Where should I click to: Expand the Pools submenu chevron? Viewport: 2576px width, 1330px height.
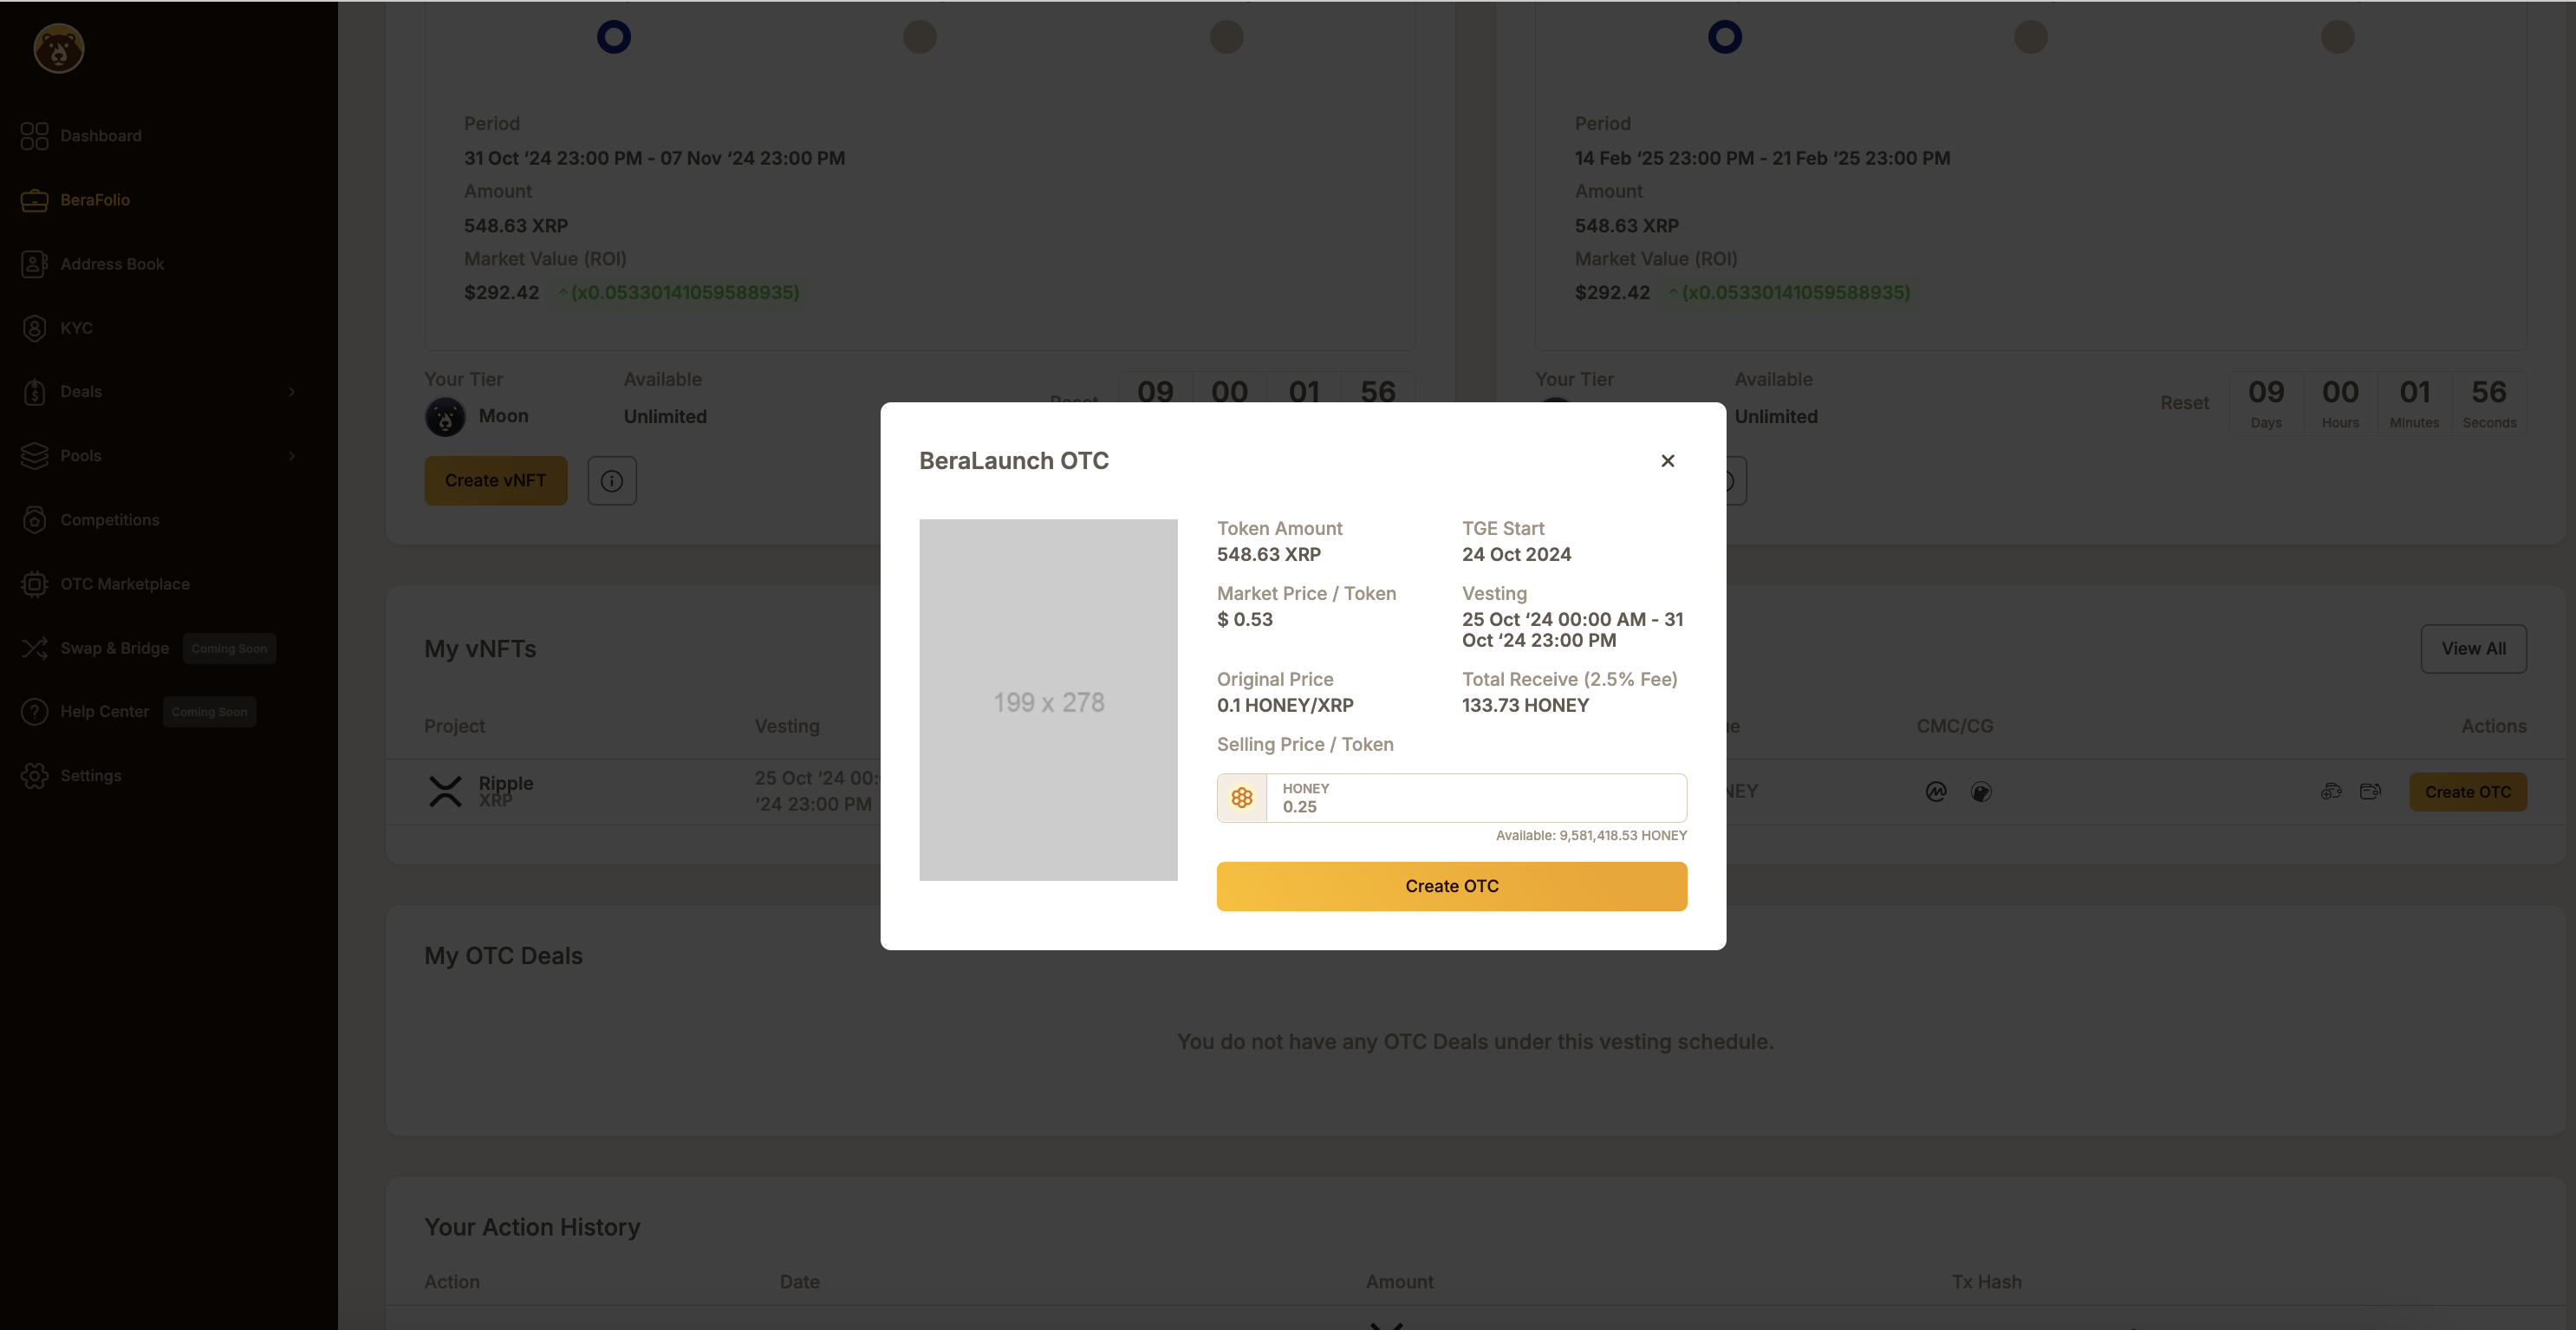[292, 456]
